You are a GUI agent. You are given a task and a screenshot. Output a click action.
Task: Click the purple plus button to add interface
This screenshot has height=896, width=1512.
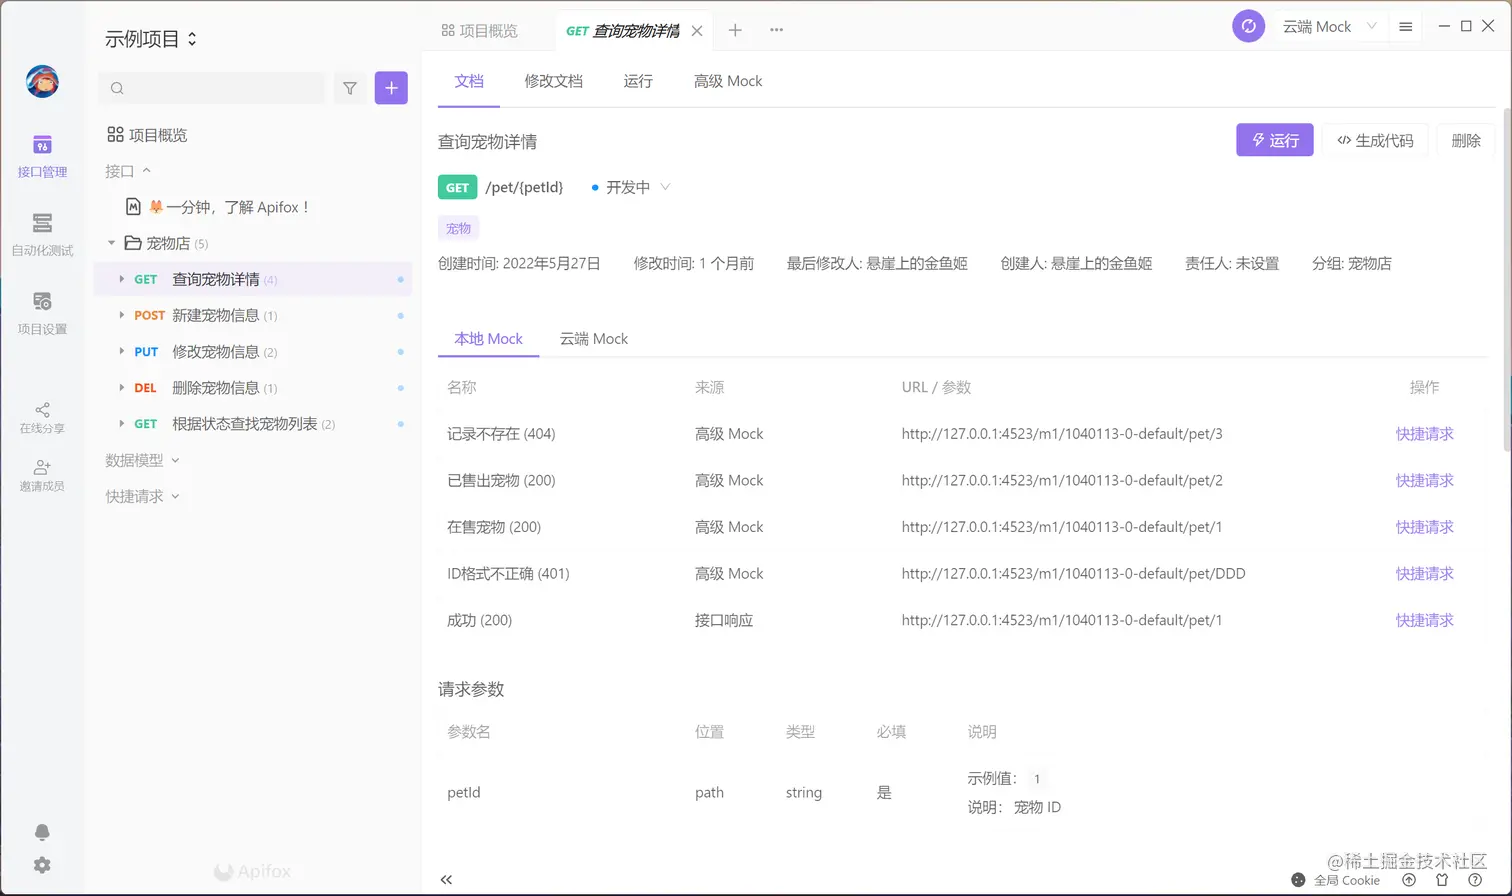coord(391,88)
